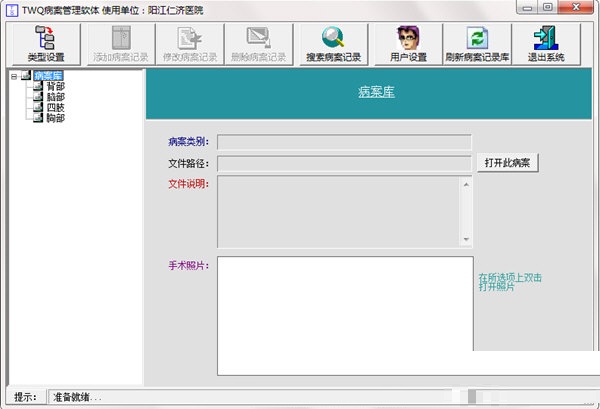Screen dimensions: 600x409
Task: Click the 文件说明 scrollbar up arrow
Action: coord(466,184)
